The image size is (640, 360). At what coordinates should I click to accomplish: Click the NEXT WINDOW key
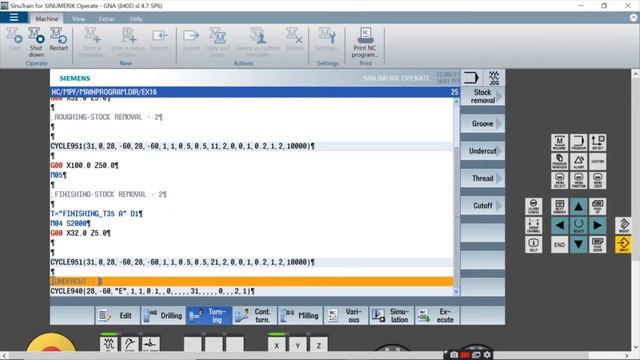coord(560,207)
